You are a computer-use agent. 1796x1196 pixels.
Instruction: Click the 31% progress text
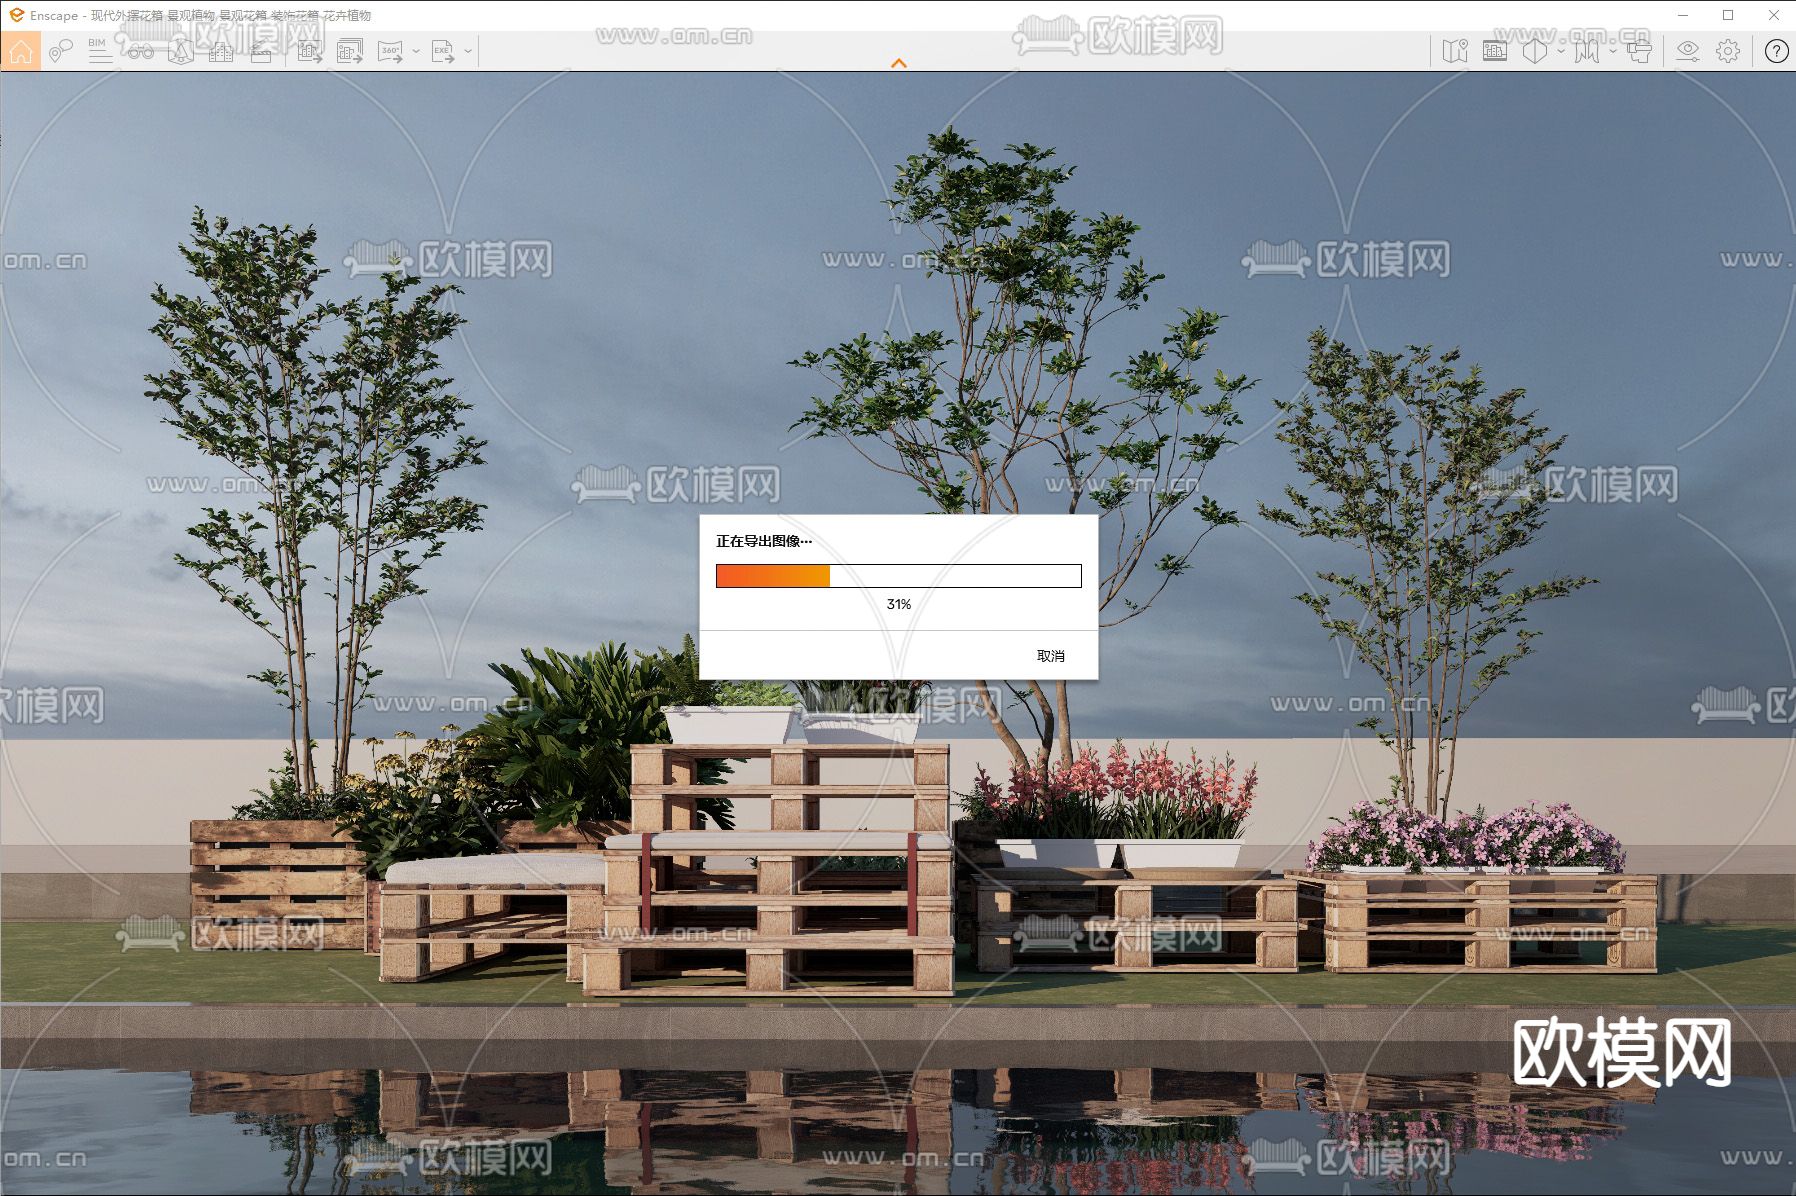point(899,604)
